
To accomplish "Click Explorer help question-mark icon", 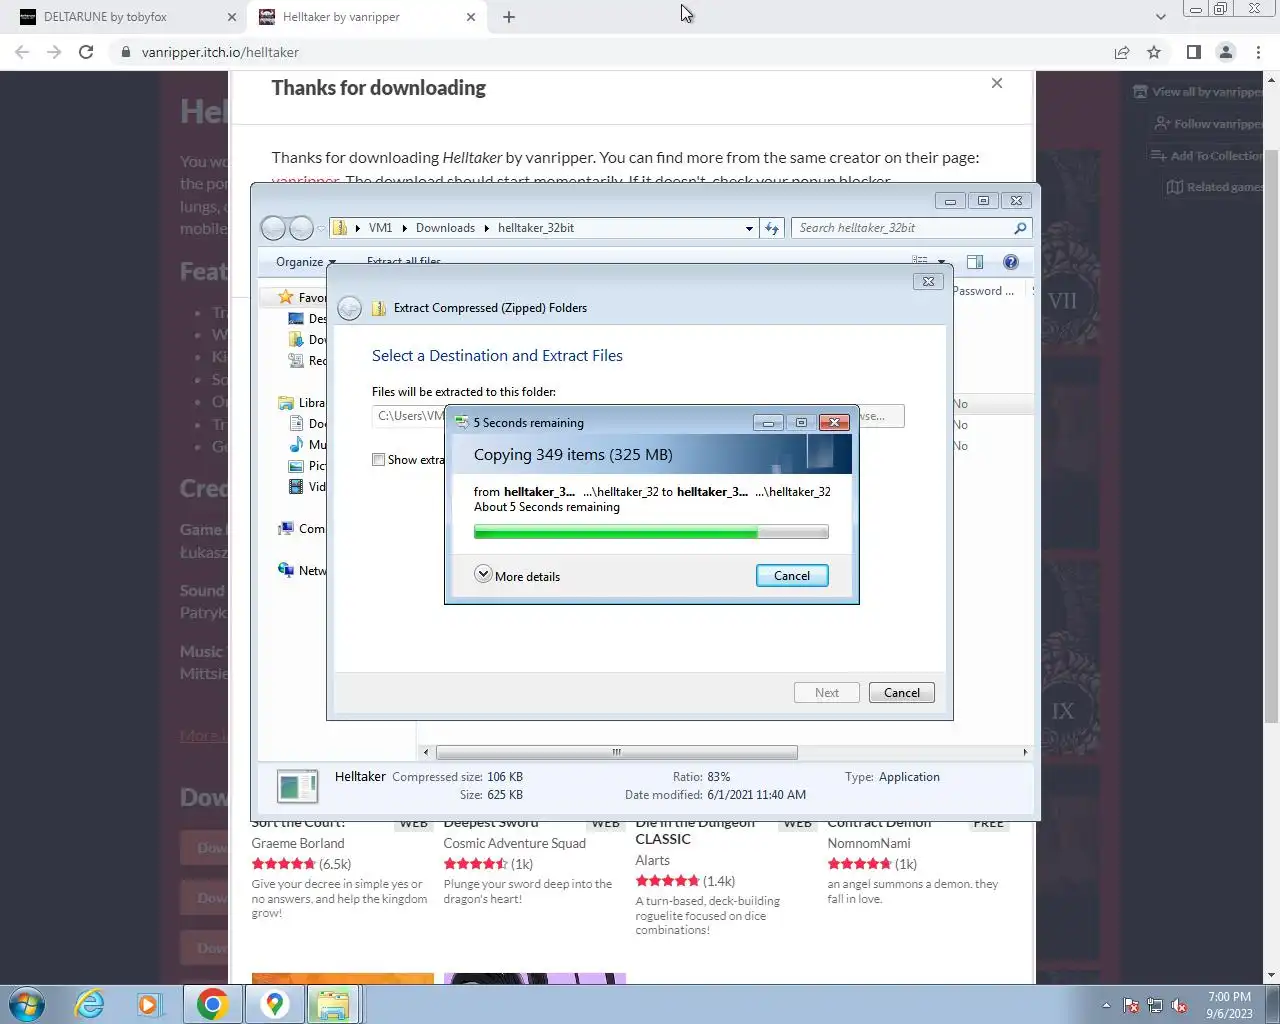I will pos(1011,262).
